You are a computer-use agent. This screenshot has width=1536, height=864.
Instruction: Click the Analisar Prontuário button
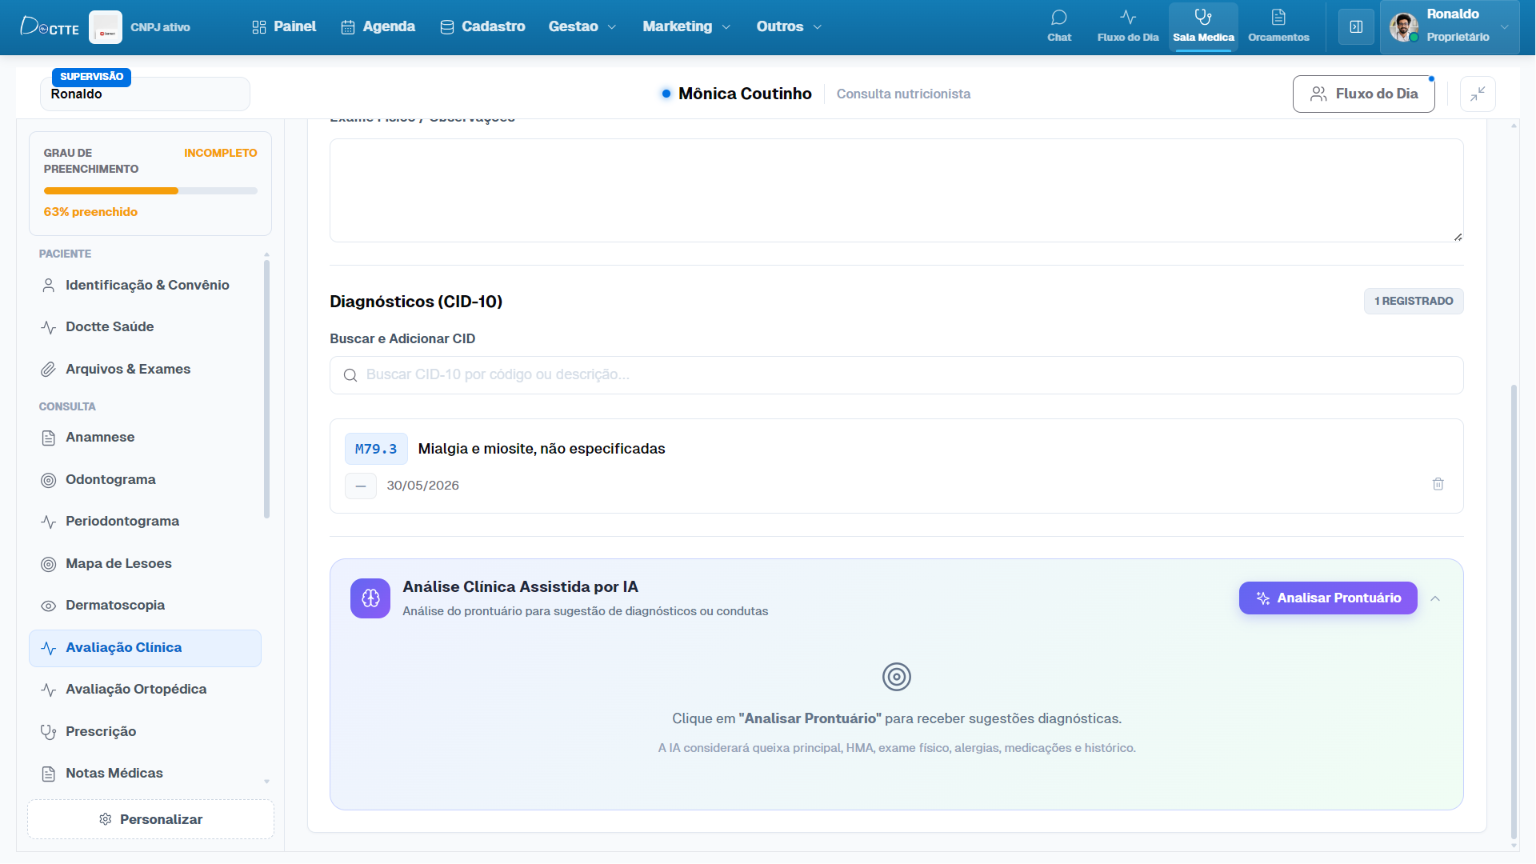(x=1328, y=598)
